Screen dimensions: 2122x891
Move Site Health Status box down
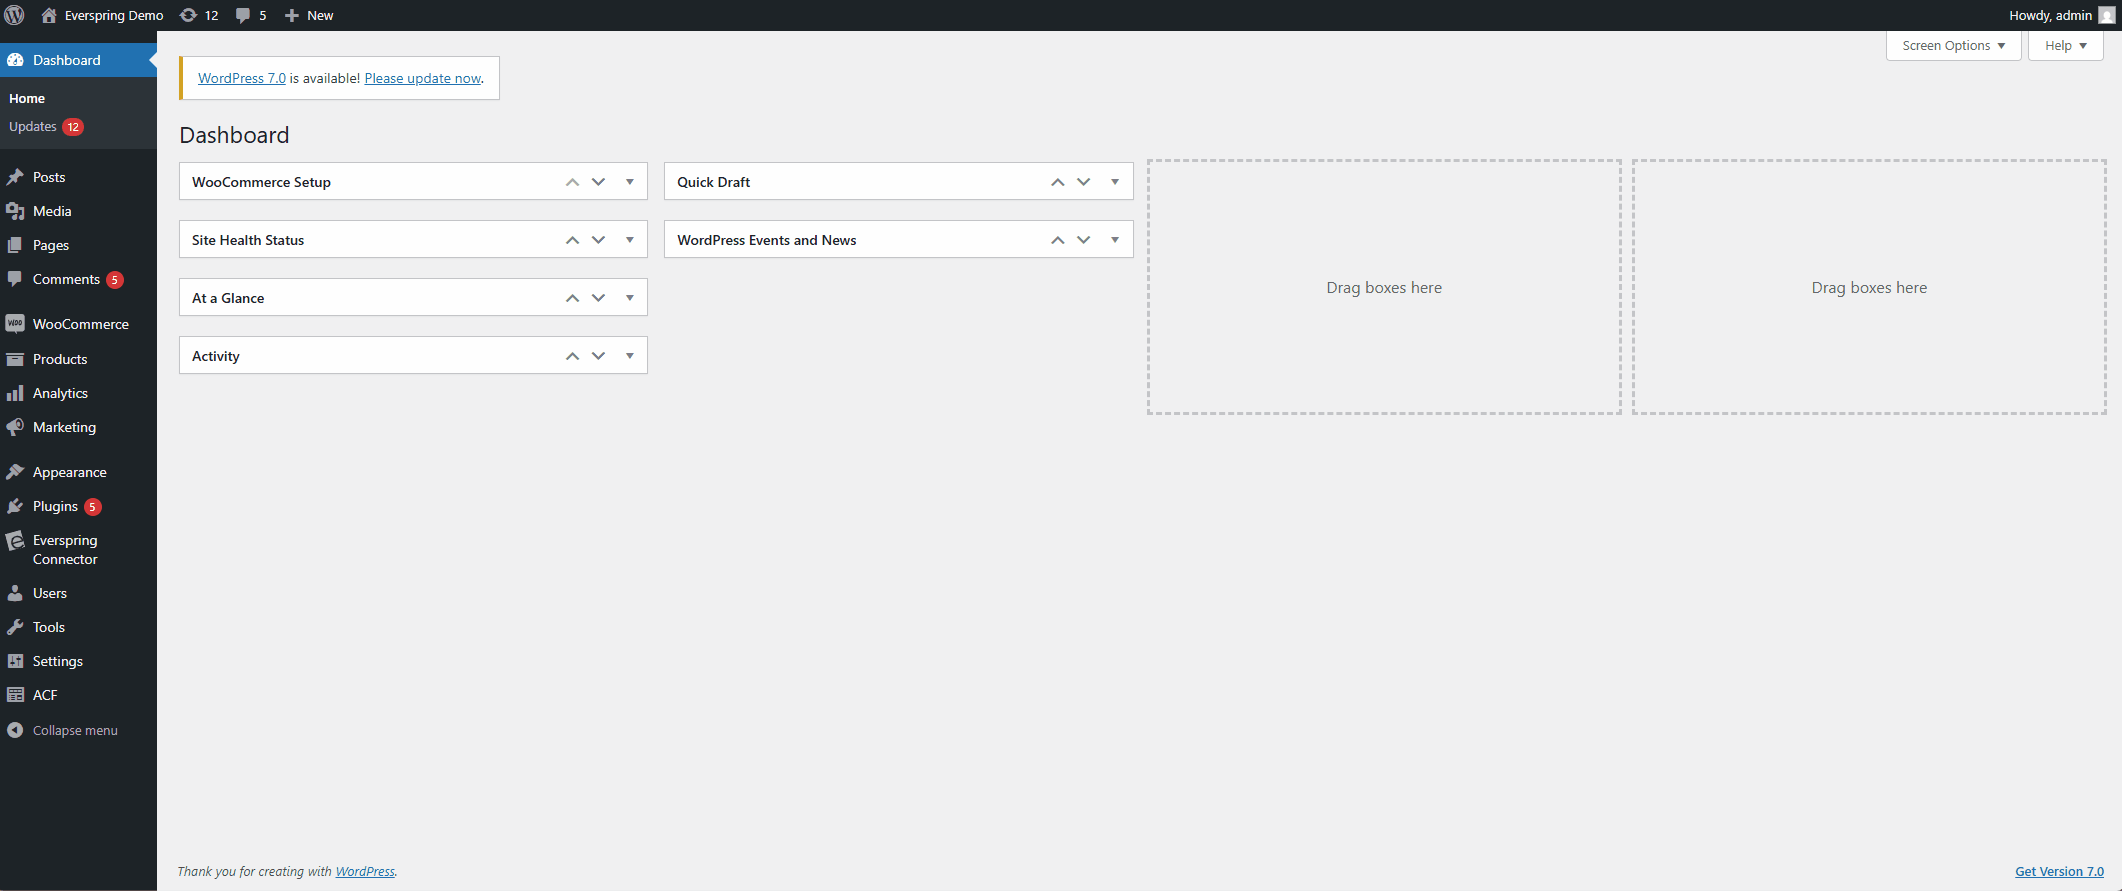(598, 240)
